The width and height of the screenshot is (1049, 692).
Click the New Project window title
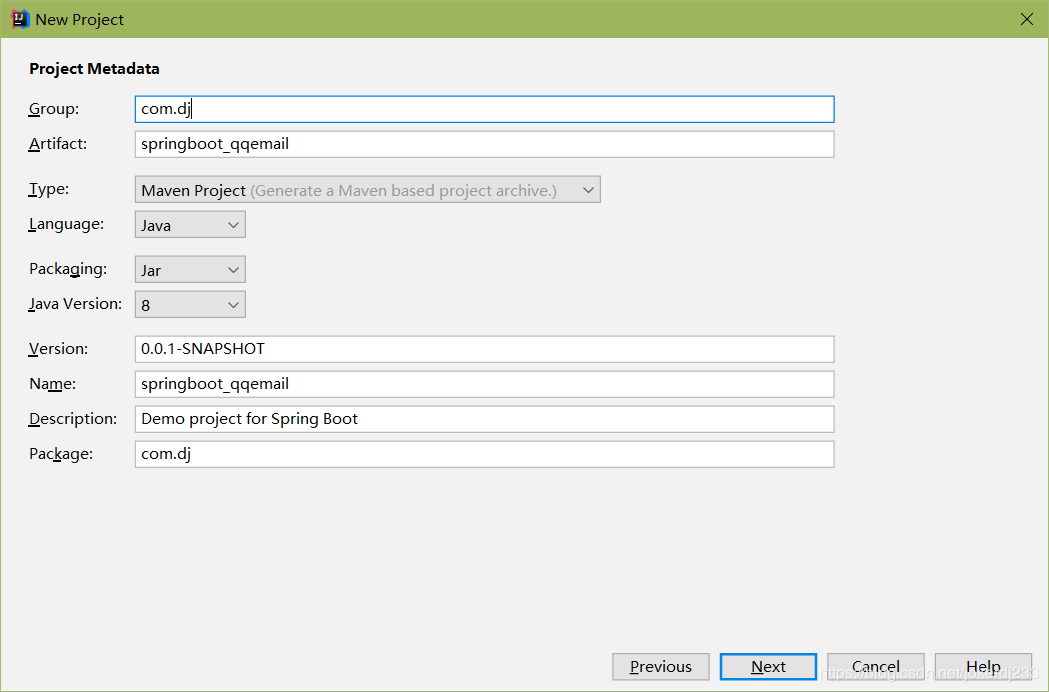pyautogui.click(x=80, y=19)
